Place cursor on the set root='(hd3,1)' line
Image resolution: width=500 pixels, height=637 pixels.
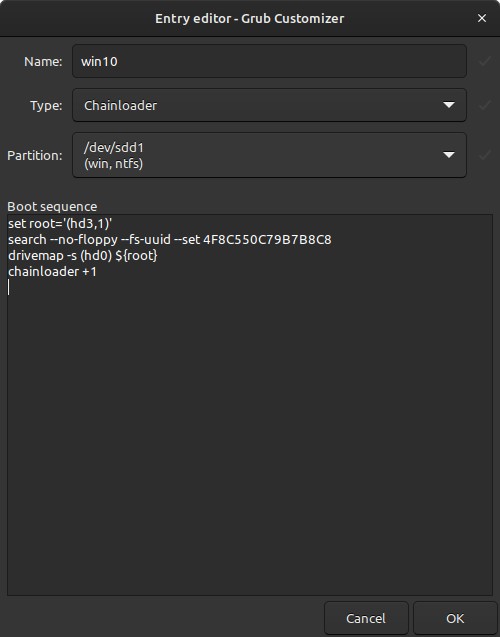[x=60, y=223]
